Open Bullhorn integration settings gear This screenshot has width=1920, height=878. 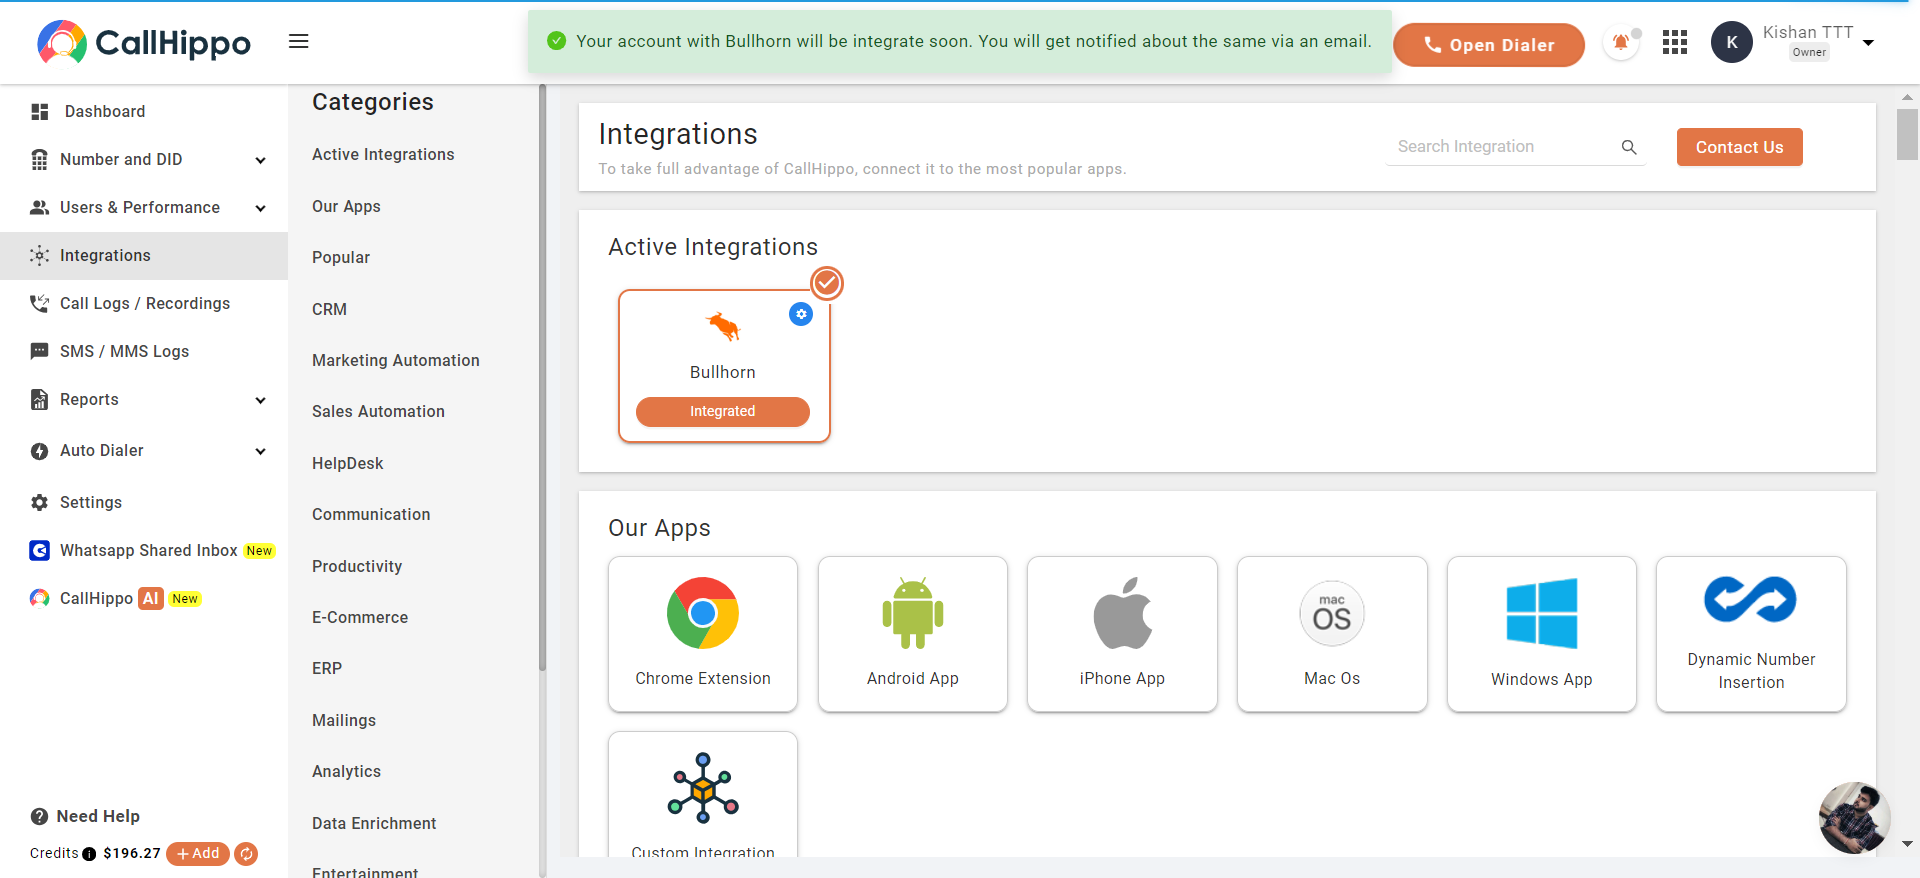tap(801, 314)
